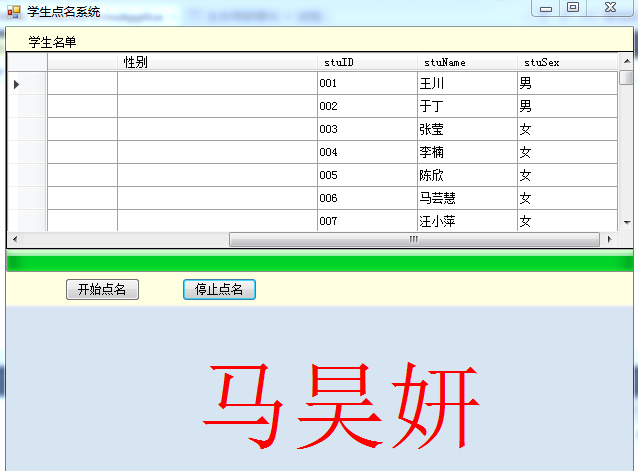Click the 学生名单 group label
Image resolution: width=638 pixels, height=471 pixels.
[52, 42]
